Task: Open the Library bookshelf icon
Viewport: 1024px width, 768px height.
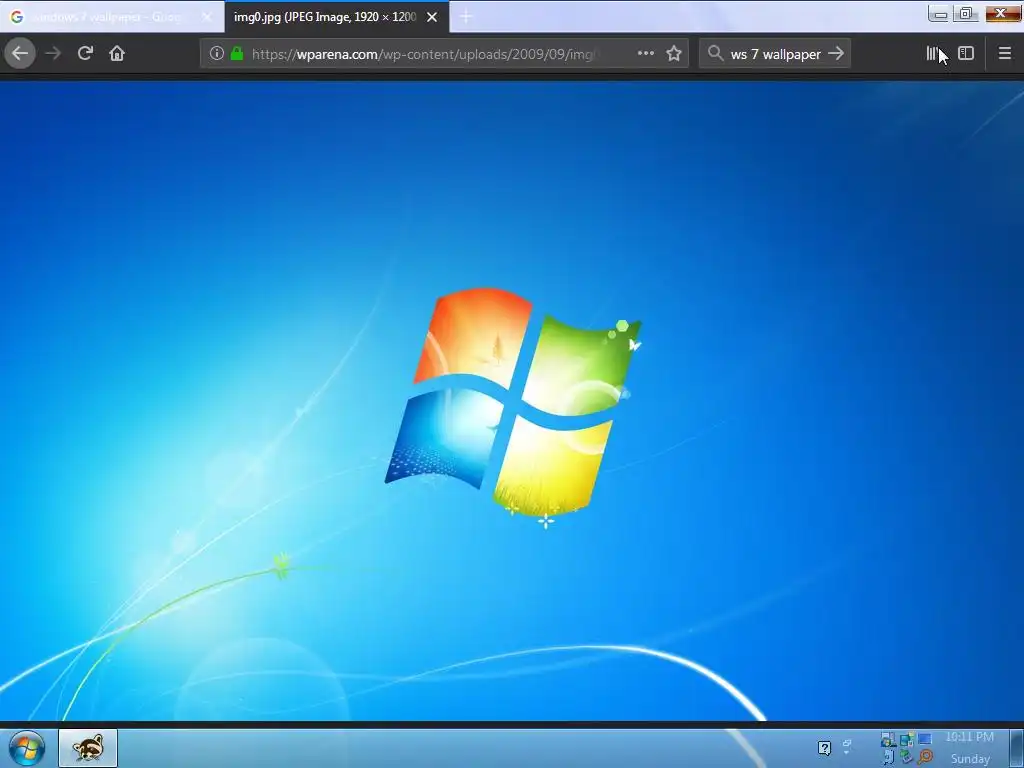Action: pyautogui.click(x=934, y=54)
